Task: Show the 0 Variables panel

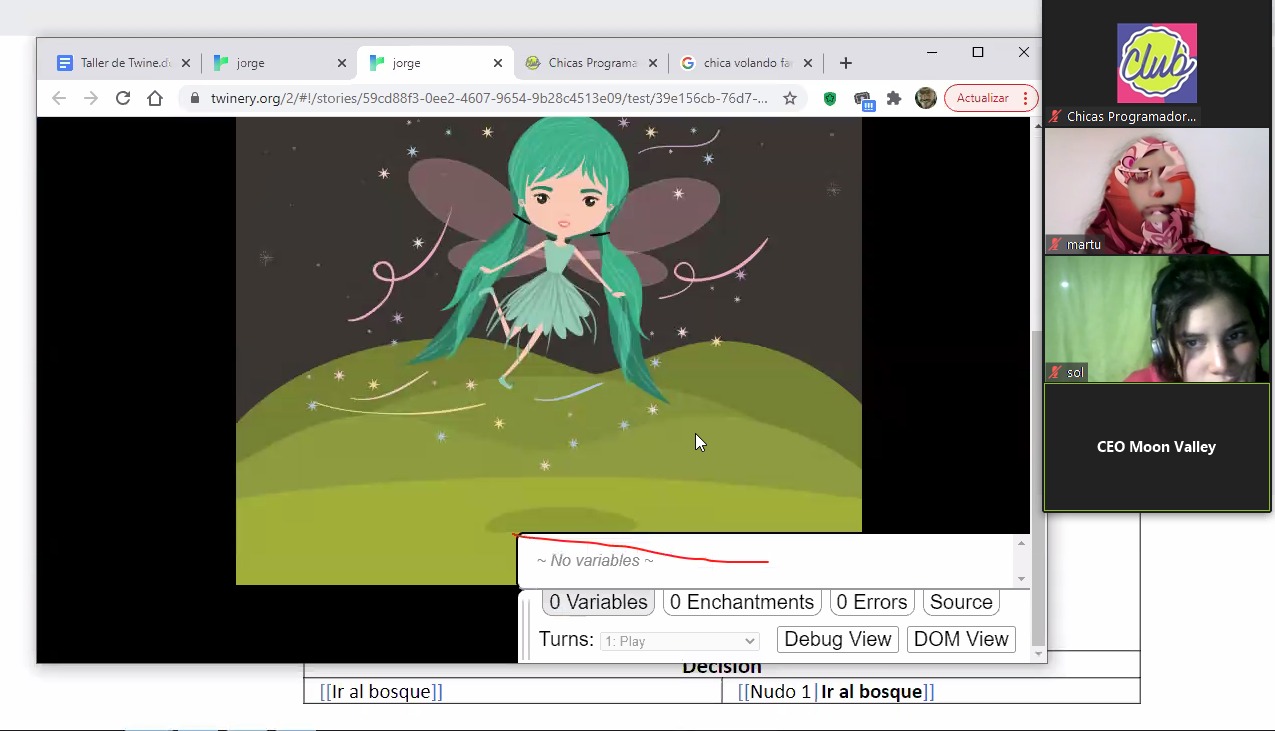Action: point(598,602)
